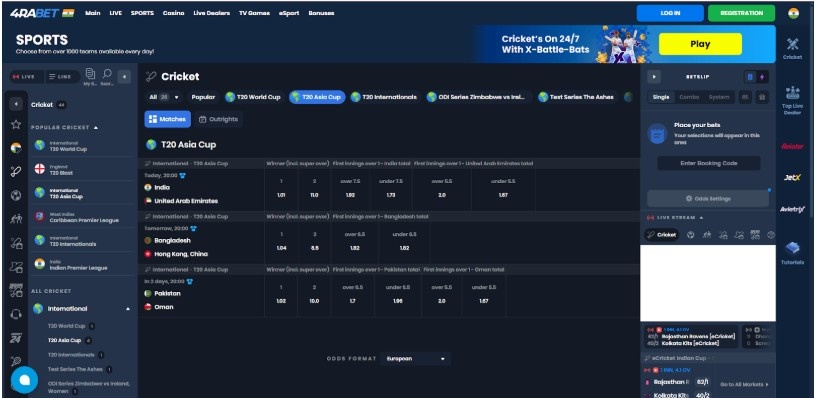The height and width of the screenshot is (398, 815).
Task: Select kabaddi icon in live stream filter
Action: click(706, 235)
